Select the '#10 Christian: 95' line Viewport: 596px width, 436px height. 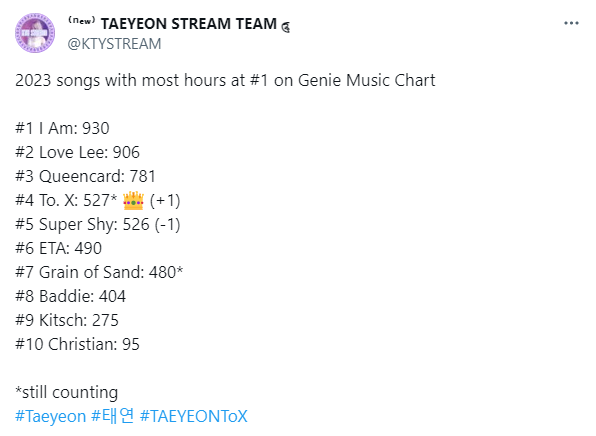78,344
